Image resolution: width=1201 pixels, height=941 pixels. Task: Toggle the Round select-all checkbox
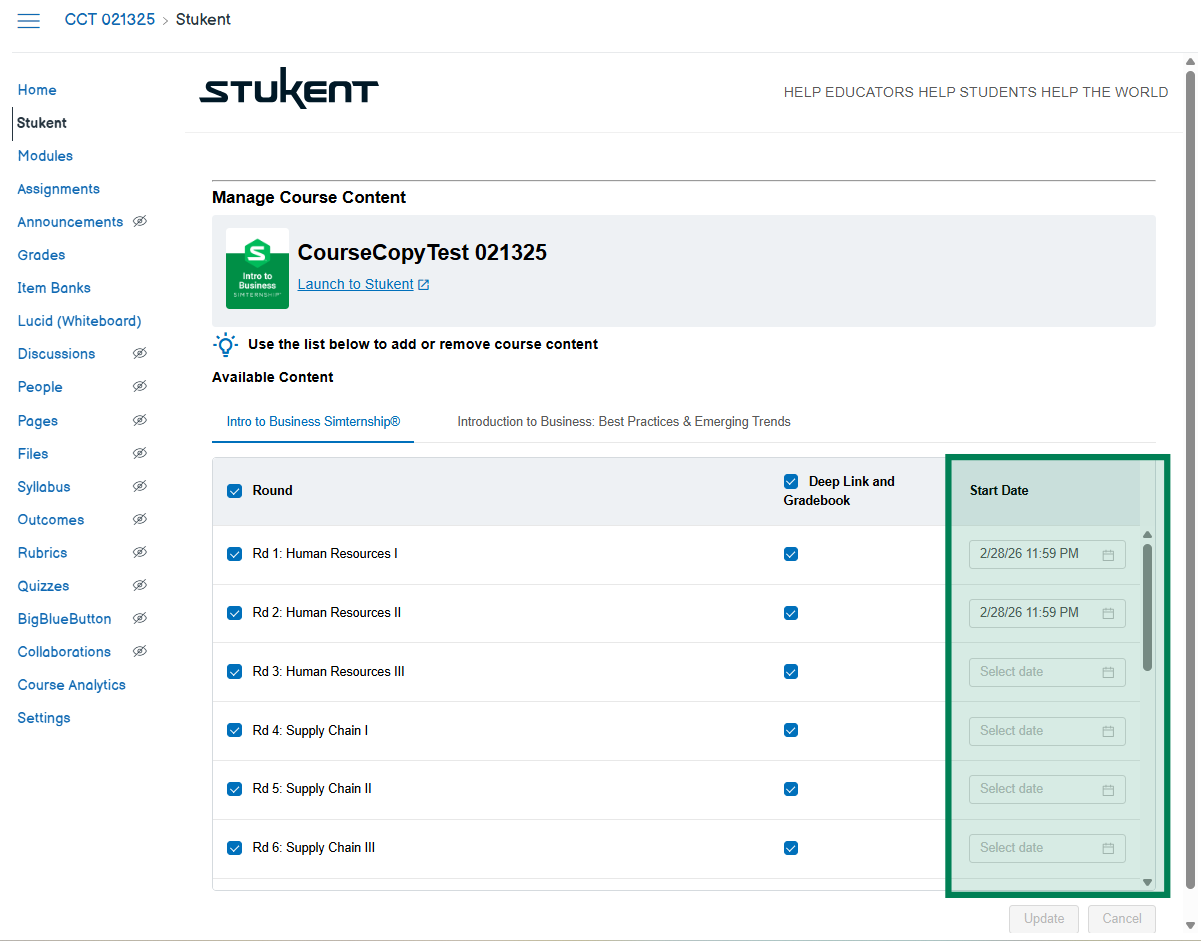pyautogui.click(x=235, y=491)
